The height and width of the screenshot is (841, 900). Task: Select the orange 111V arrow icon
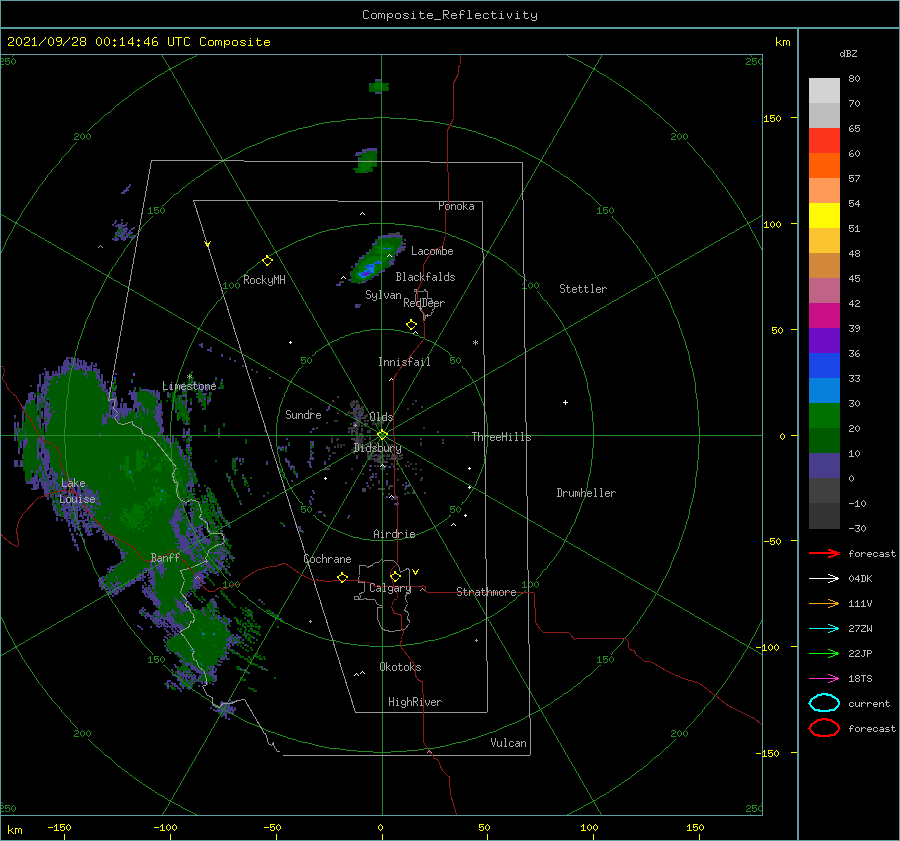(x=824, y=603)
